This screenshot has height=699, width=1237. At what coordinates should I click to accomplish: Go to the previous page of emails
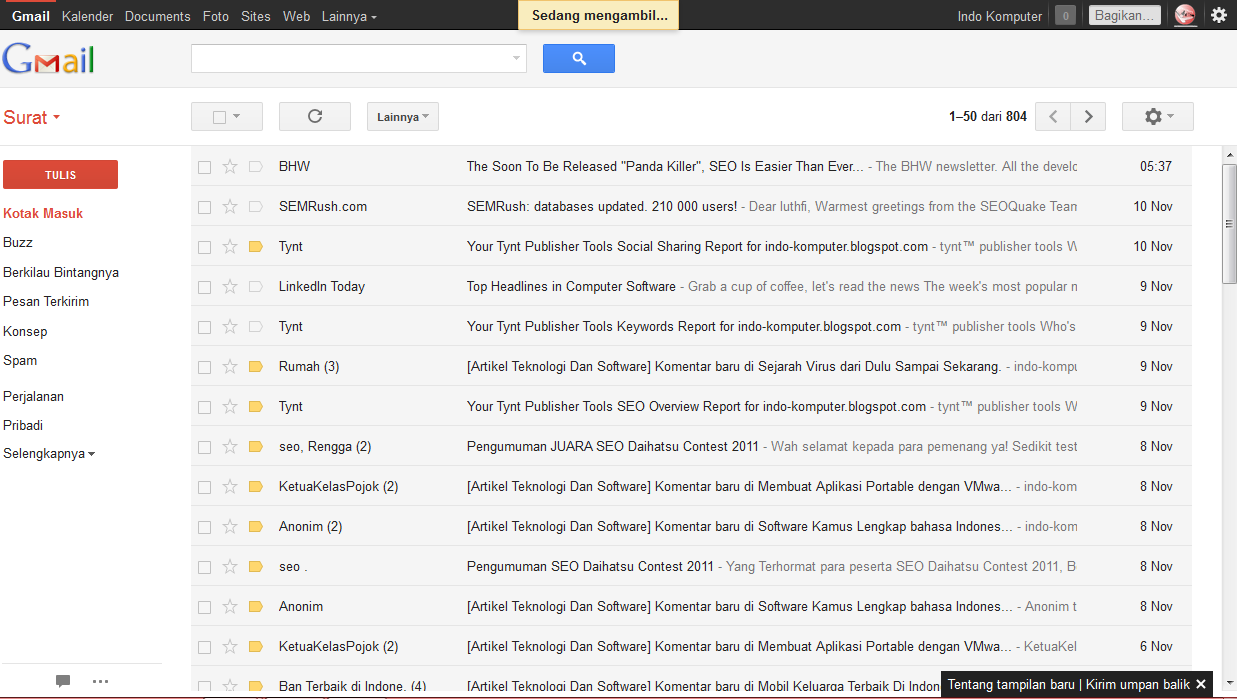point(1052,116)
